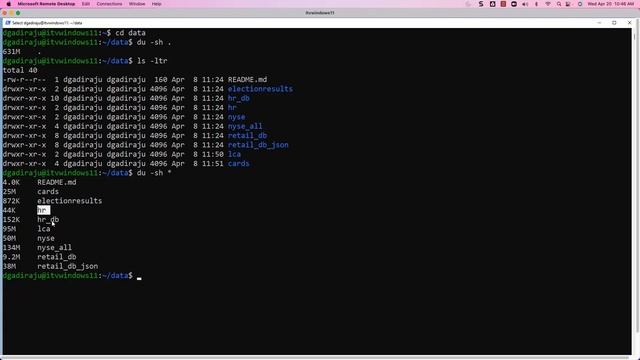This screenshot has width=640, height=360.
Task: Maximize the remote terminal window
Action: [x=614, y=23]
